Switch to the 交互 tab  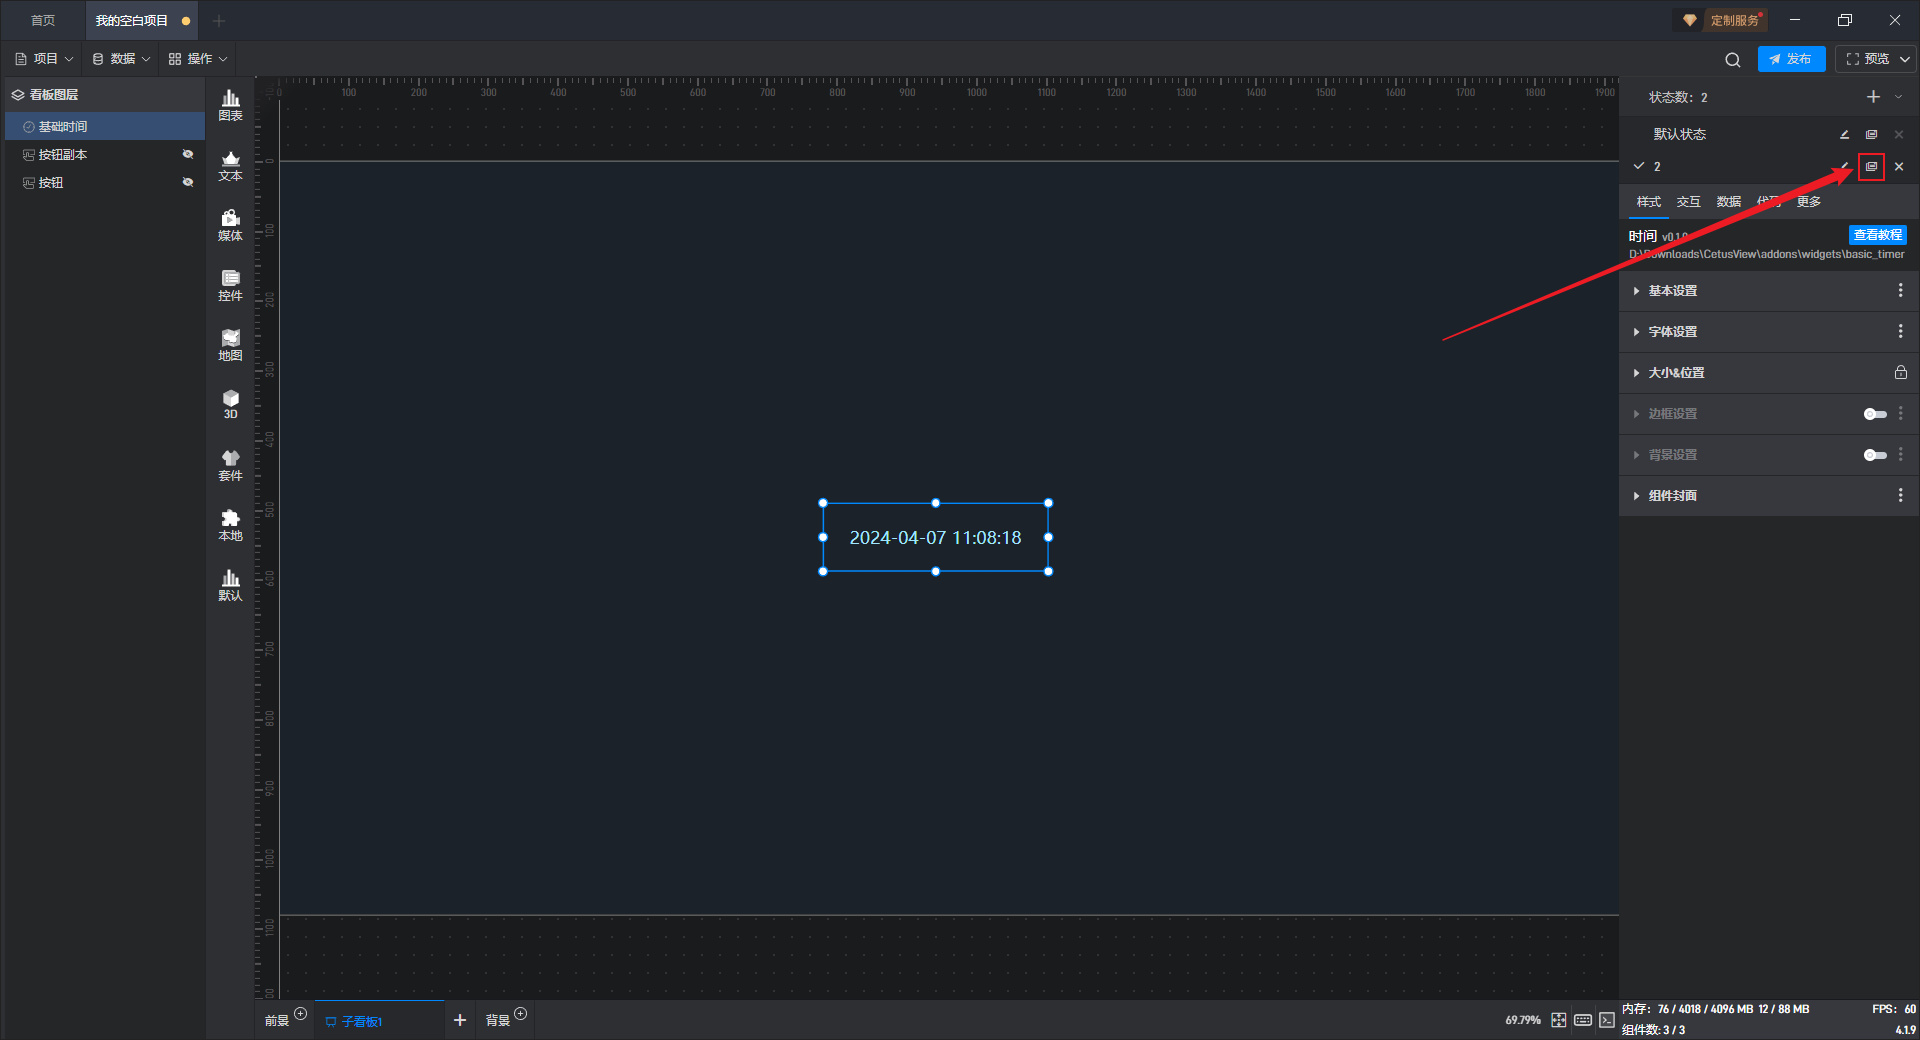click(x=1688, y=202)
